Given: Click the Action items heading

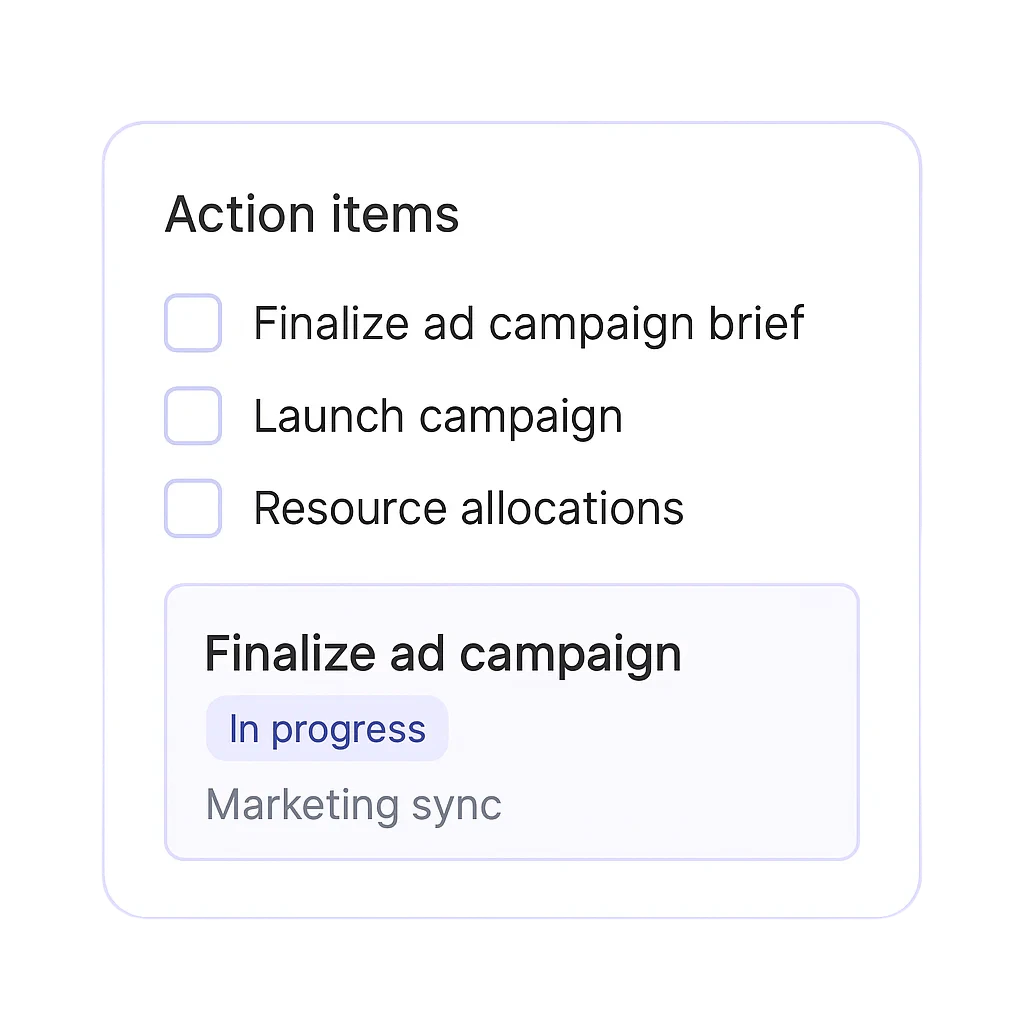Looking at the screenshot, I should click(x=311, y=214).
